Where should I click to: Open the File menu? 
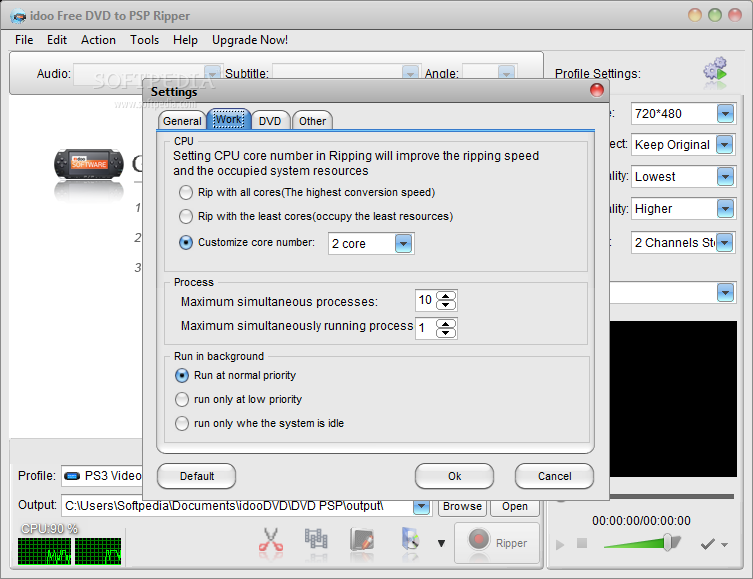click(x=24, y=40)
